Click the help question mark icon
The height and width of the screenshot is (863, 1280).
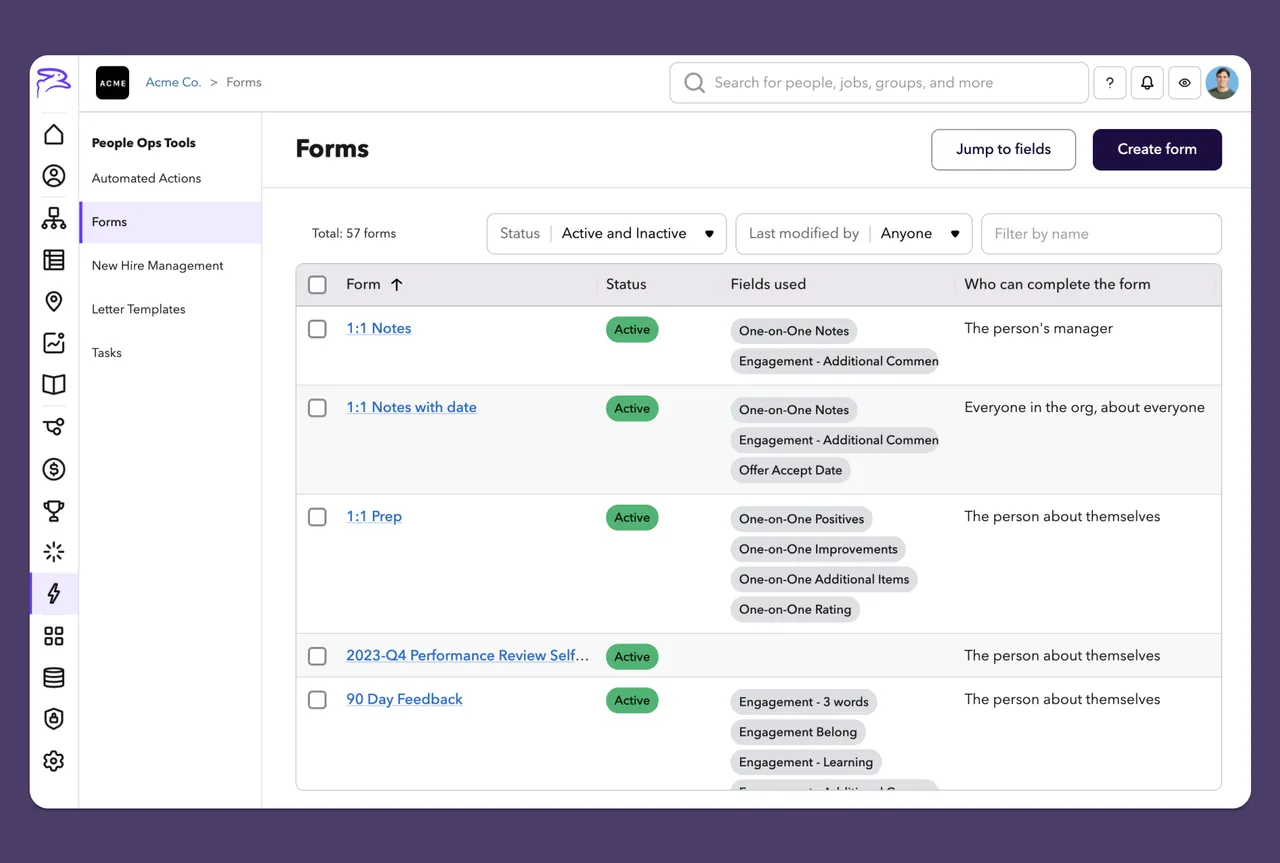pos(1109,82)
